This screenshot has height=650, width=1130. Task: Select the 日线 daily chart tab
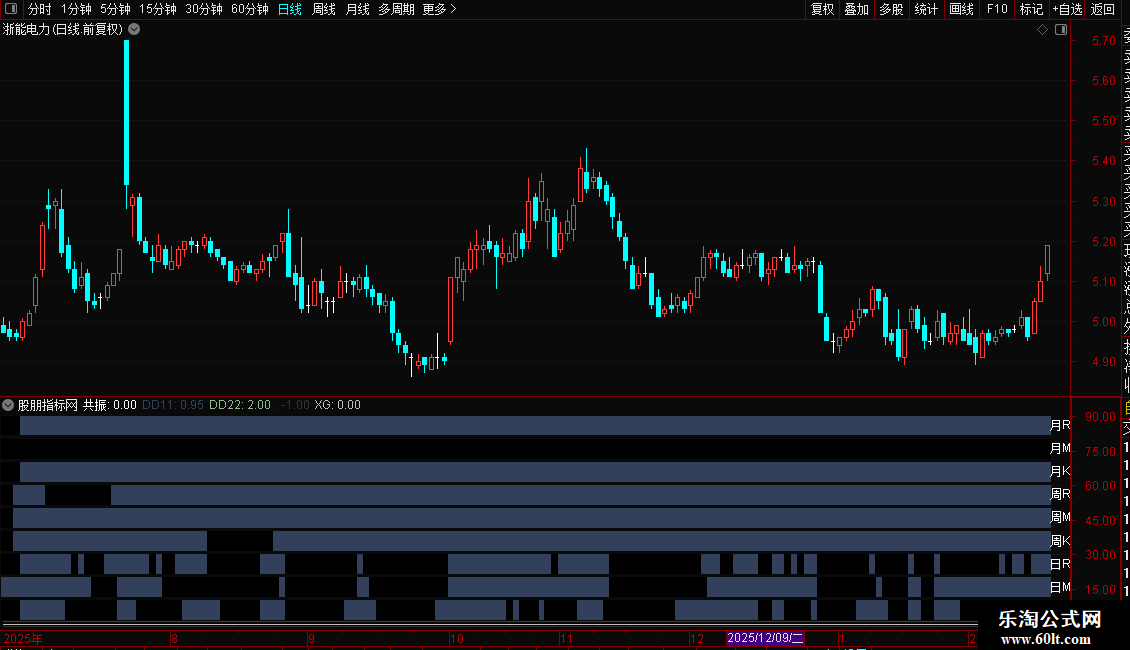click(x=290, y=9)
